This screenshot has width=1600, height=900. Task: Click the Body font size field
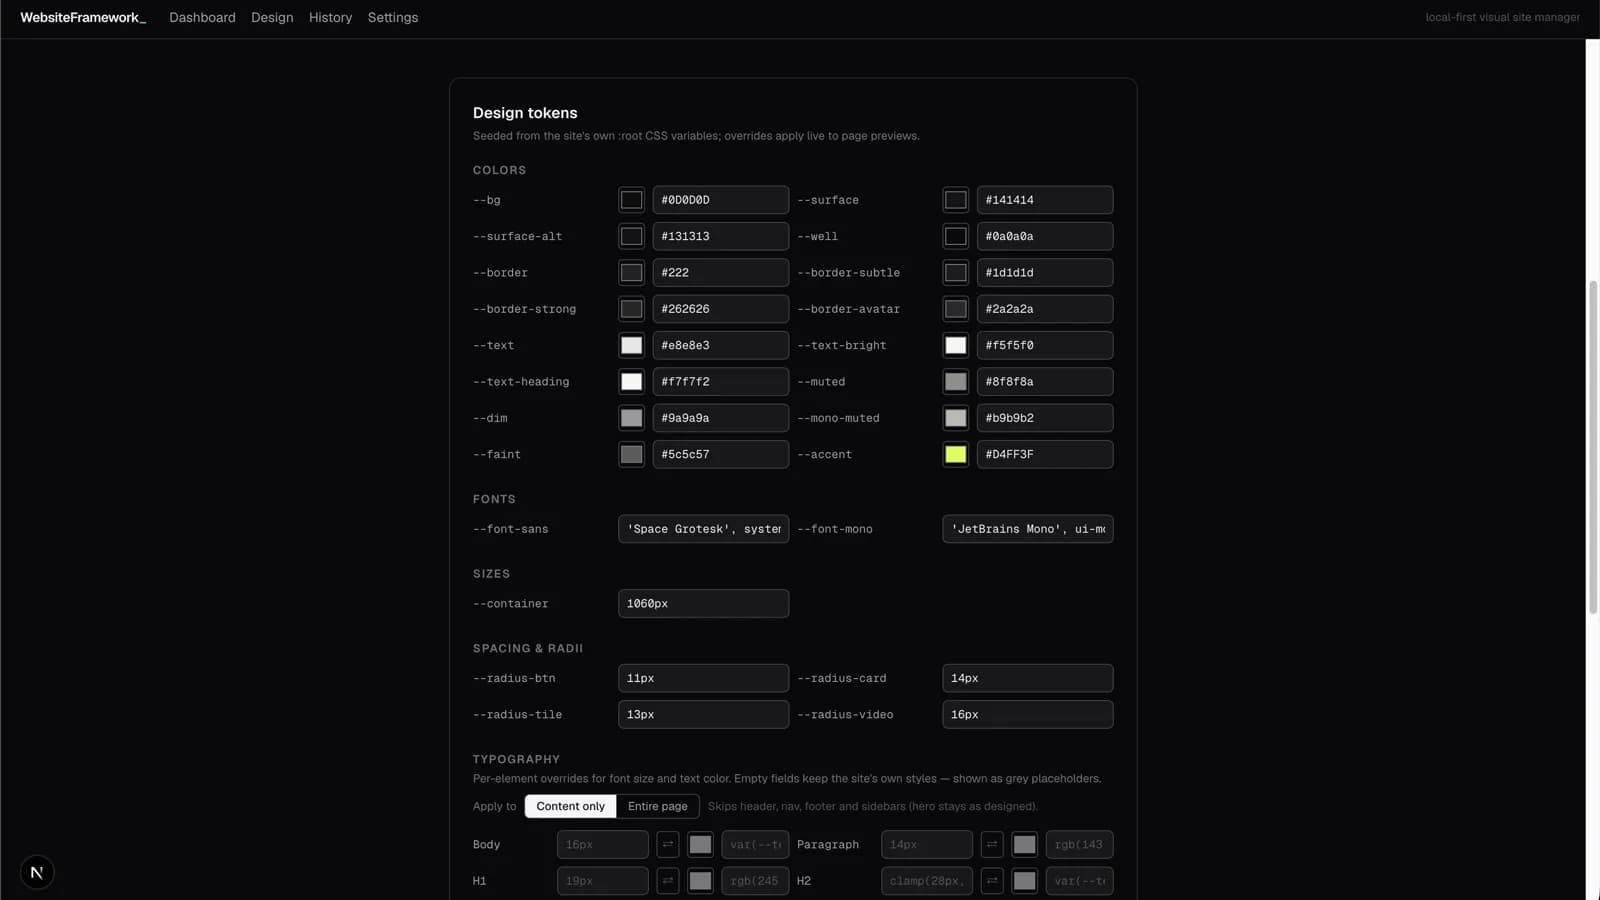pyautogui.click(x=603, y=845)
